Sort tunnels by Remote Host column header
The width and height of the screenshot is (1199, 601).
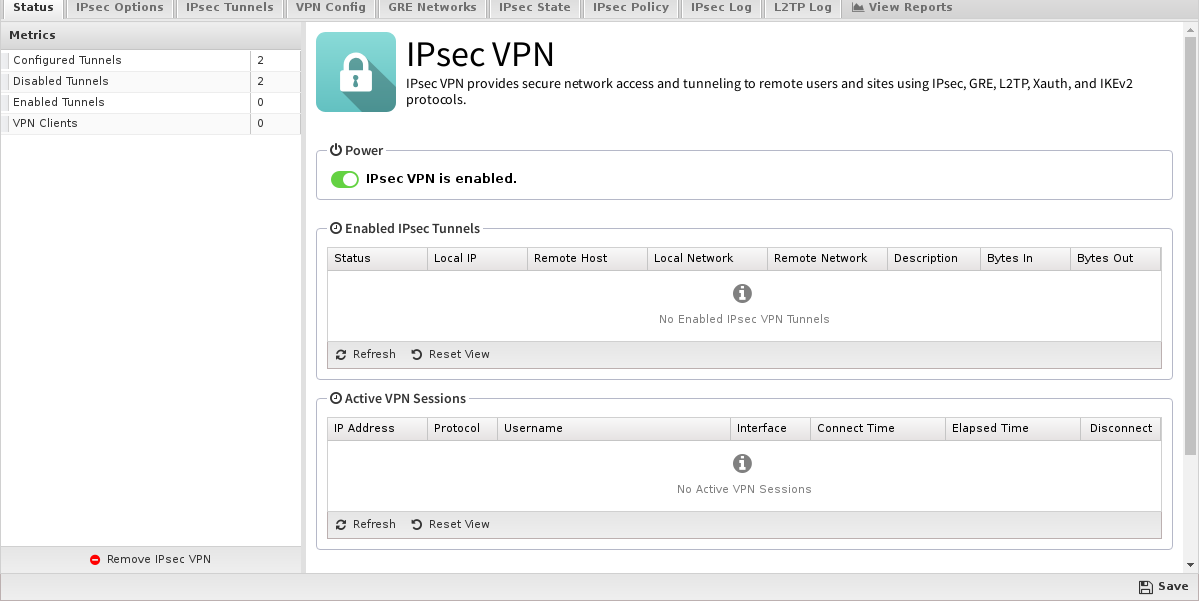[x=586, y=258]
